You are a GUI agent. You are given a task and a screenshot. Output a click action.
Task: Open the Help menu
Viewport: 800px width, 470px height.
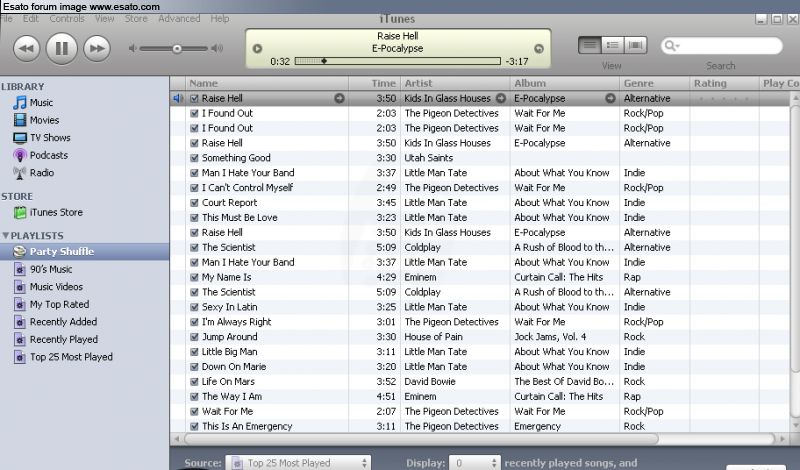(220, 18)
